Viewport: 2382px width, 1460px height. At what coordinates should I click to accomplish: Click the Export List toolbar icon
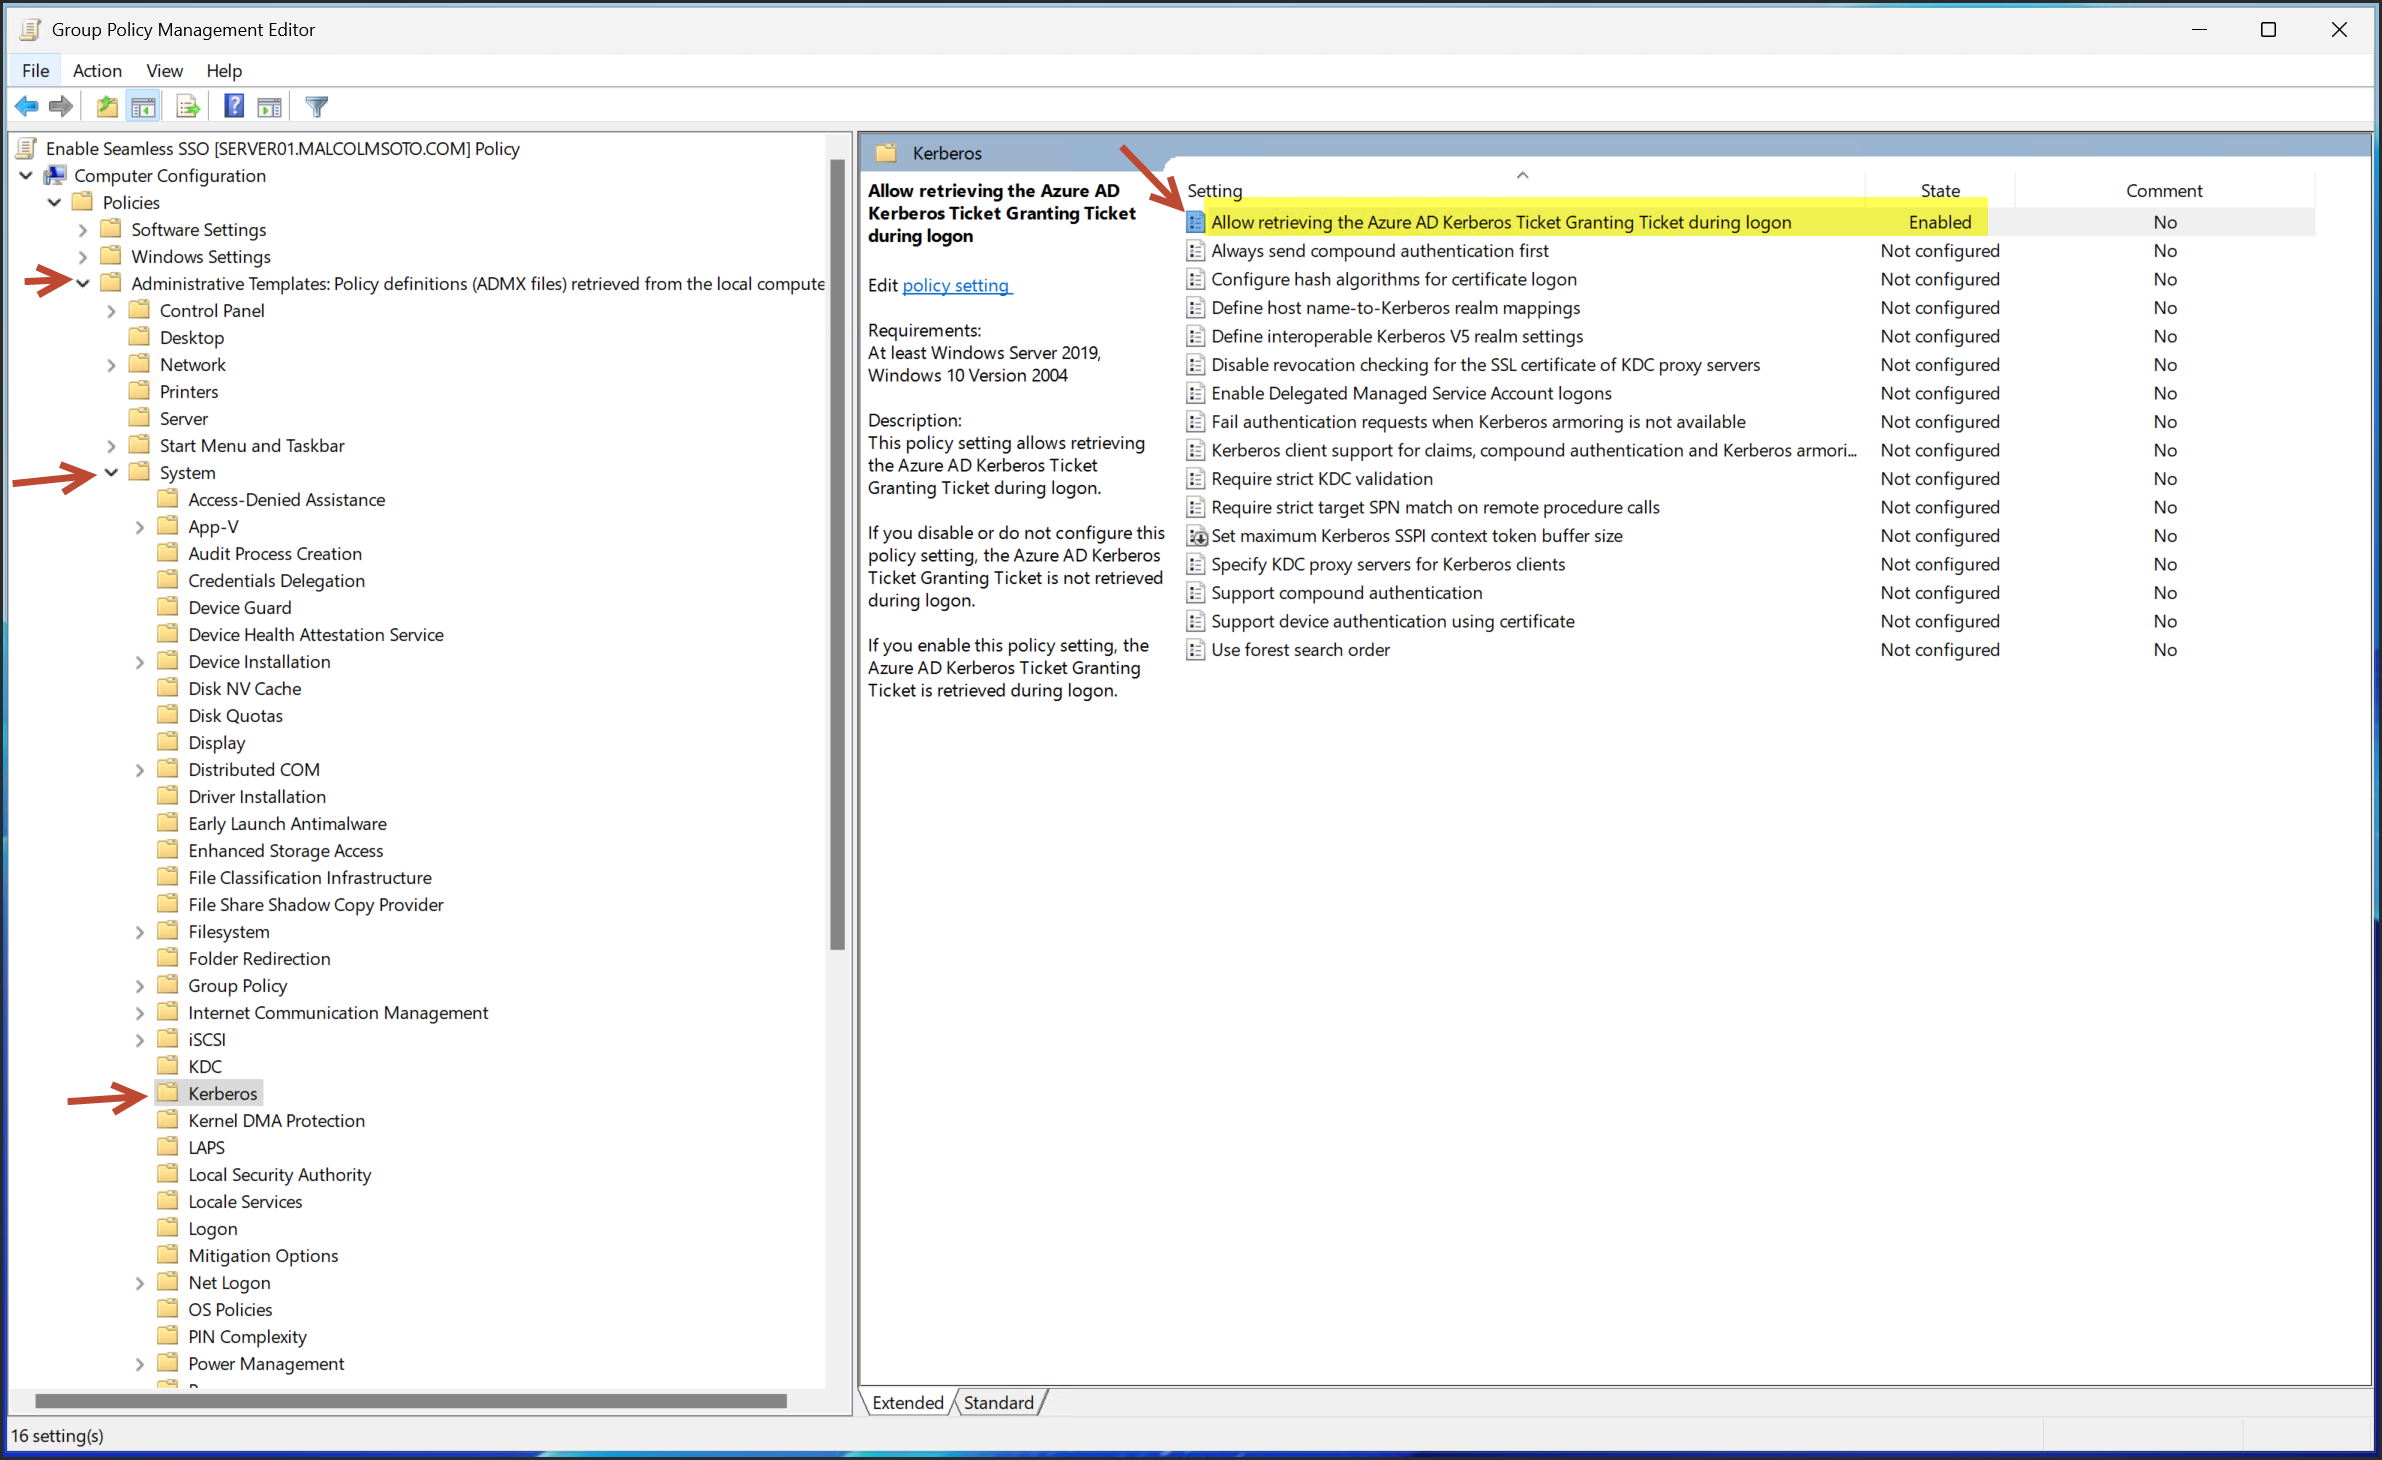pos(188,106)
